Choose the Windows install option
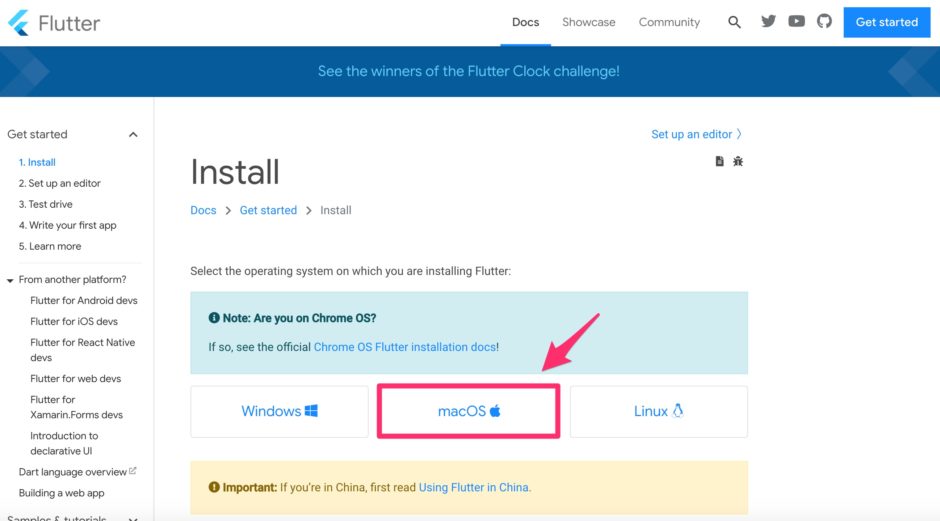 coord(279,411)
